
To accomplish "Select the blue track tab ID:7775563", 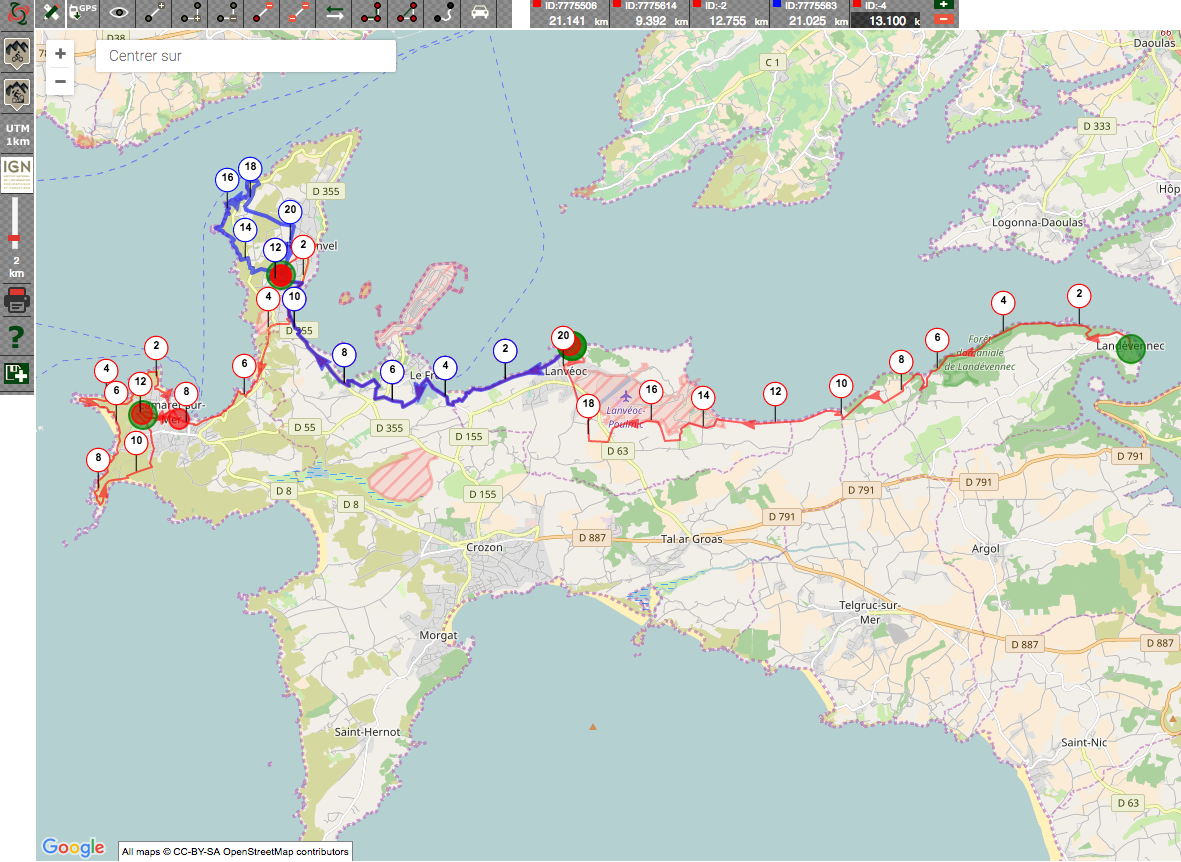I will click(x=808, y=13).
